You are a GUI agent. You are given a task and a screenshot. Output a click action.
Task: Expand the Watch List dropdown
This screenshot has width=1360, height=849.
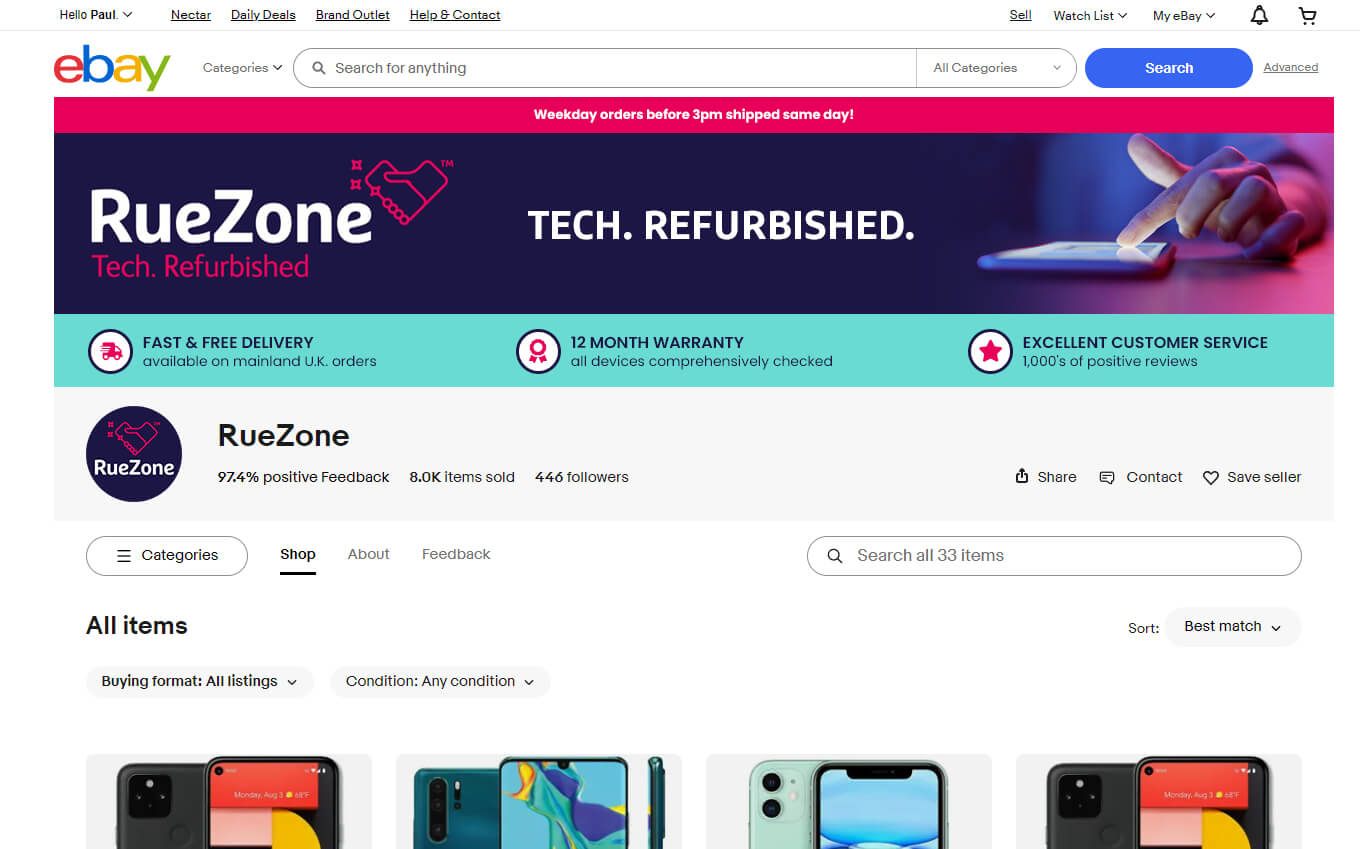point(1090,15)
